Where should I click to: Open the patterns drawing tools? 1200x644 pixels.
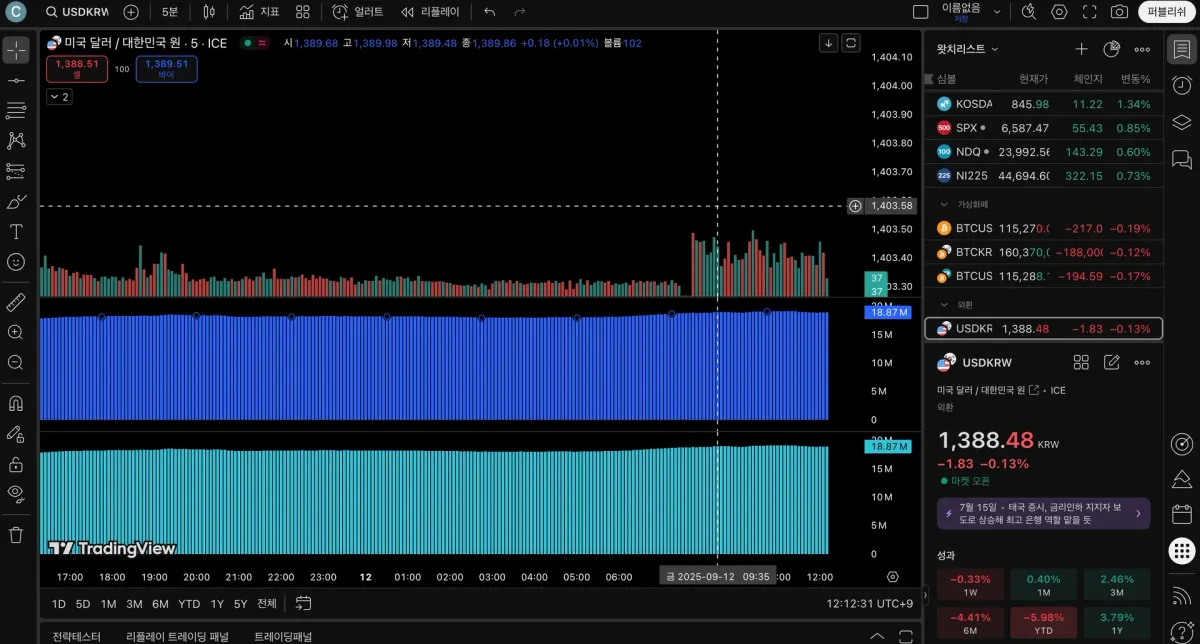pos(16,141)
